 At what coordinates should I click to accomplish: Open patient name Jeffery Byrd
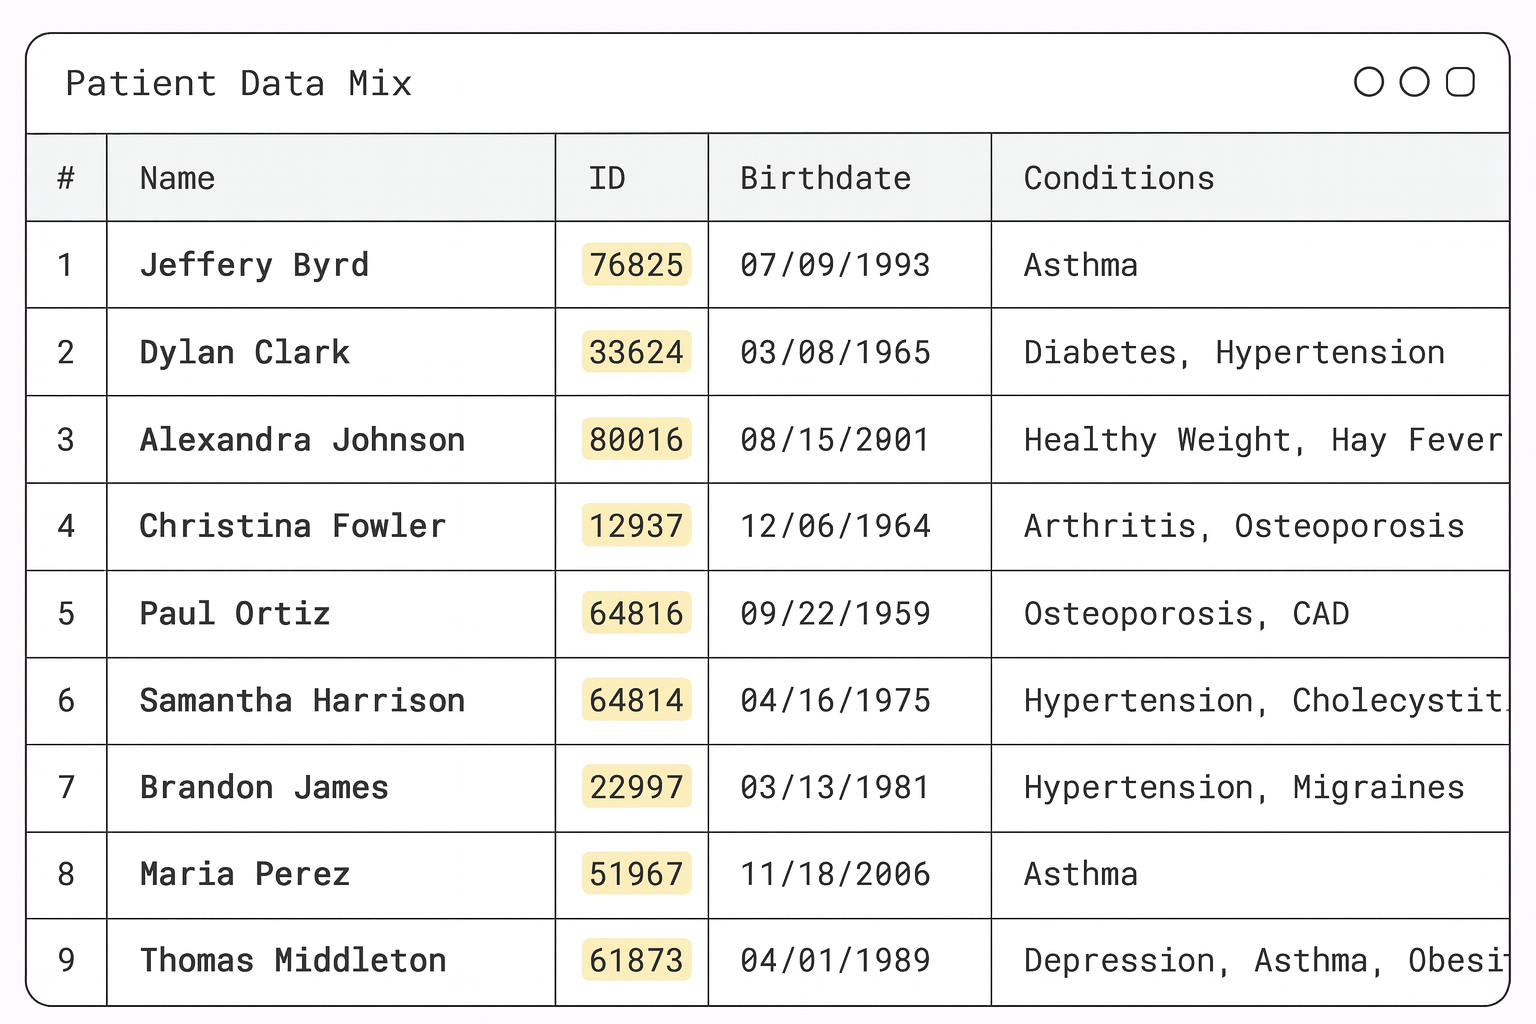point(254,265)
